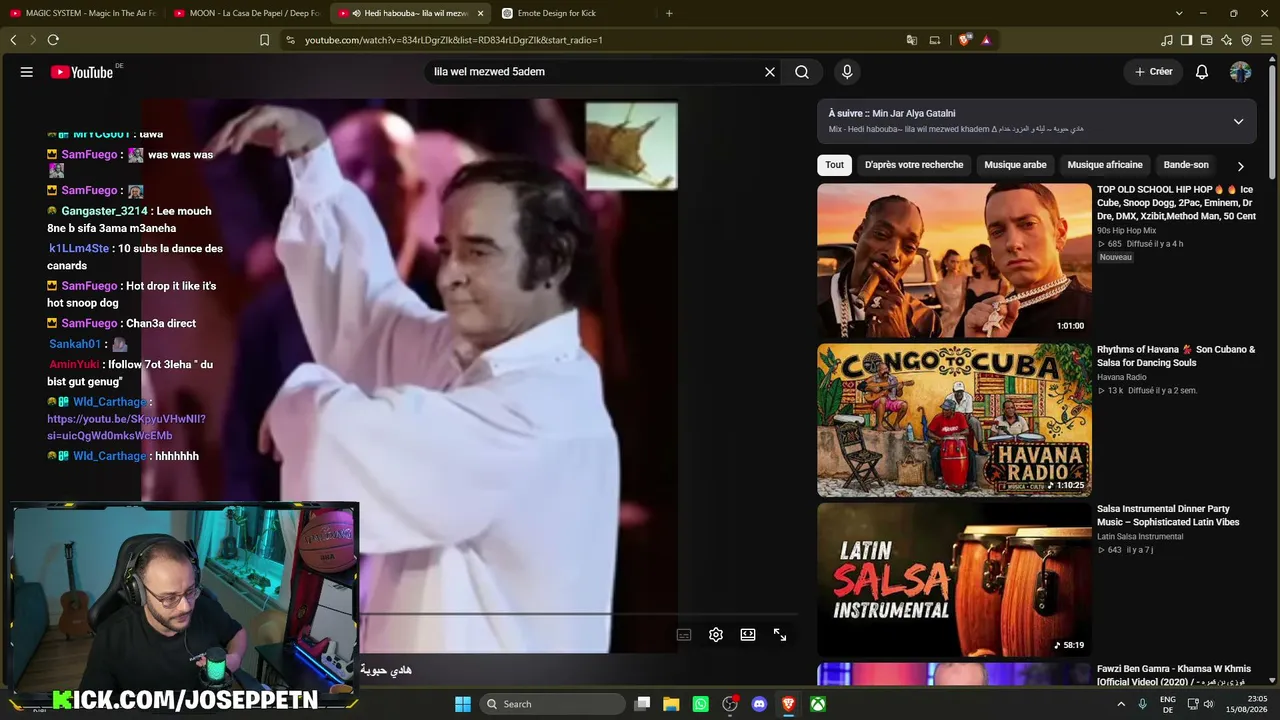
Task: Open the site settings icon in the address bar
Action: 290,40
